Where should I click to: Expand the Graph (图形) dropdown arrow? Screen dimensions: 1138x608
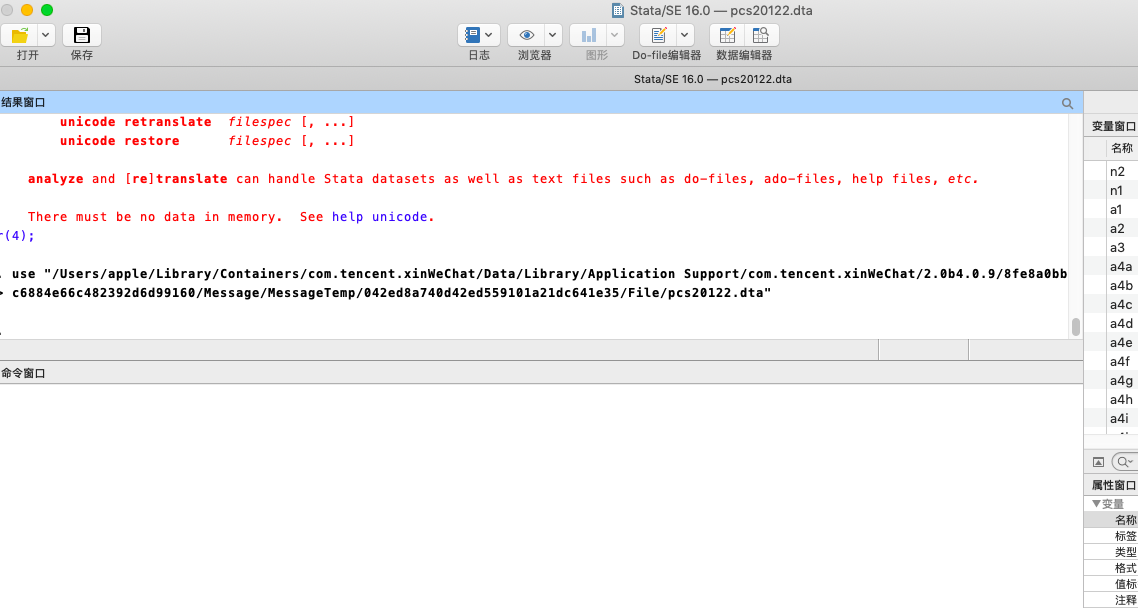pyautogui.click(x=615, y=35)
